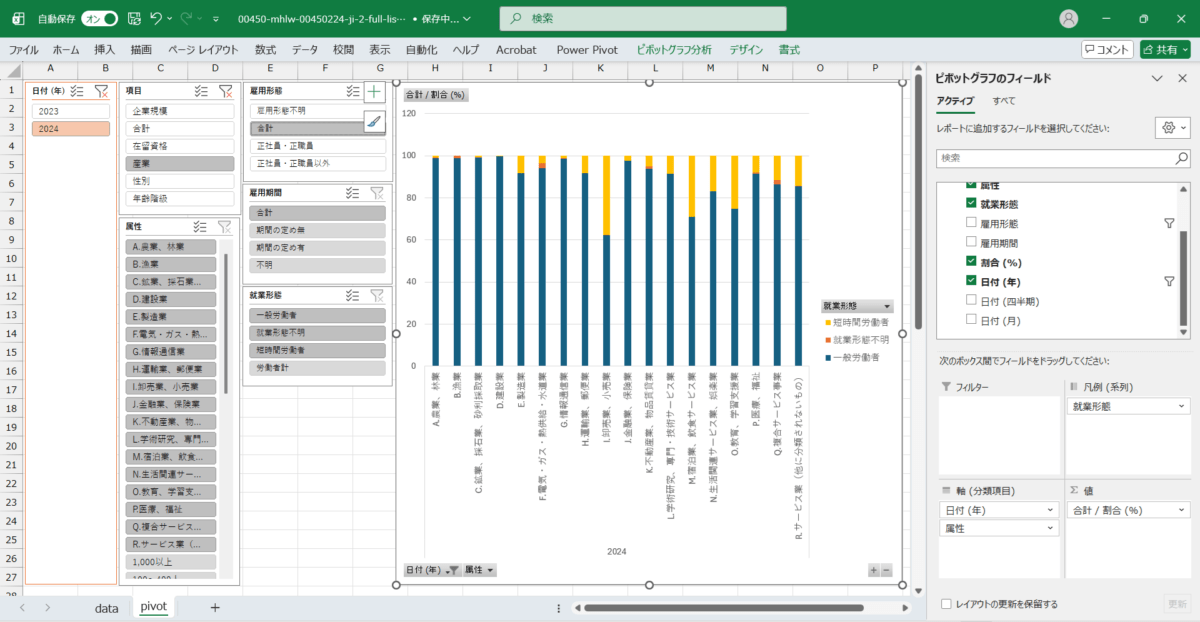Click the chart elements plus button

pos(374,92)
